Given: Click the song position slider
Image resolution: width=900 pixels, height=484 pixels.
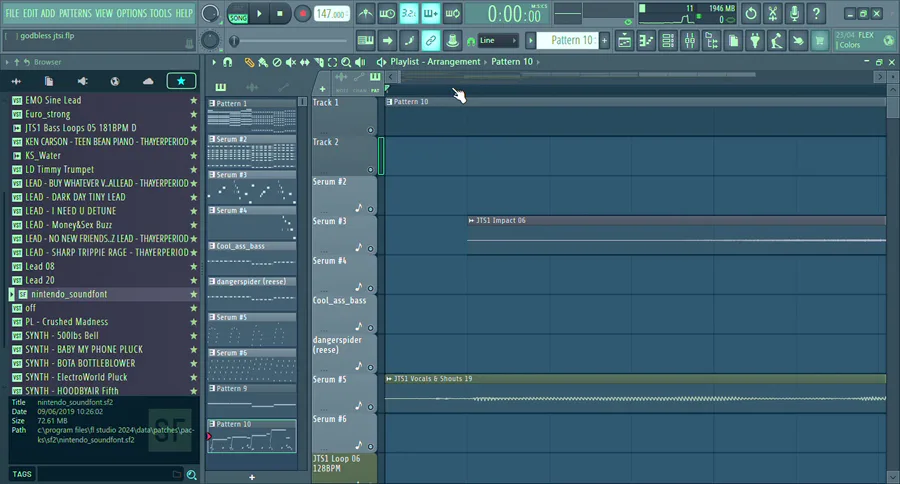Looking at the screenshot, I should tap(290, 41).
